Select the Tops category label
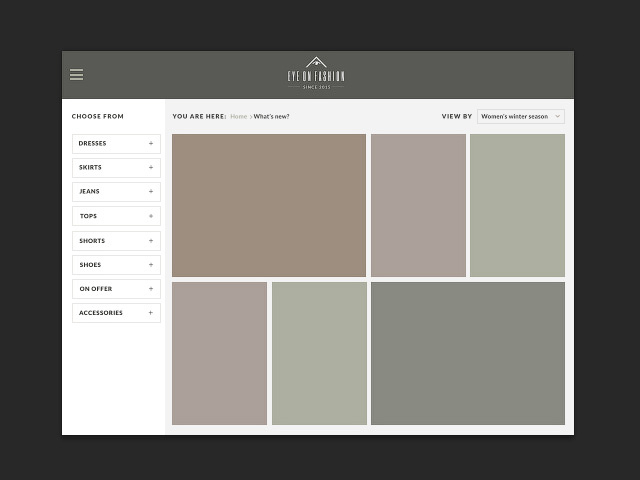 88,216
